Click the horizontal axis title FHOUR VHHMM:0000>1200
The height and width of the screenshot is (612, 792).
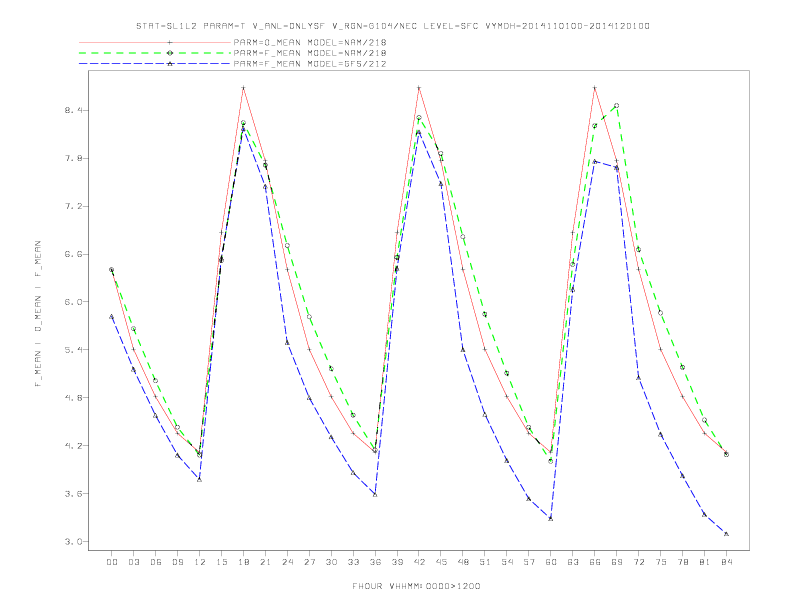pyautogui.click(x=416, y=586)
